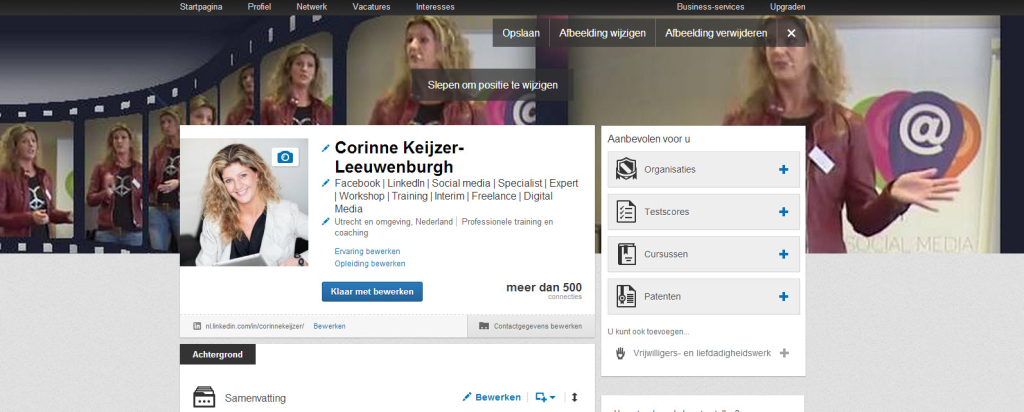Screen dimensions: 1024x412
Task: Click the camera icon on profile photo
Action: [x=285, y=157]
